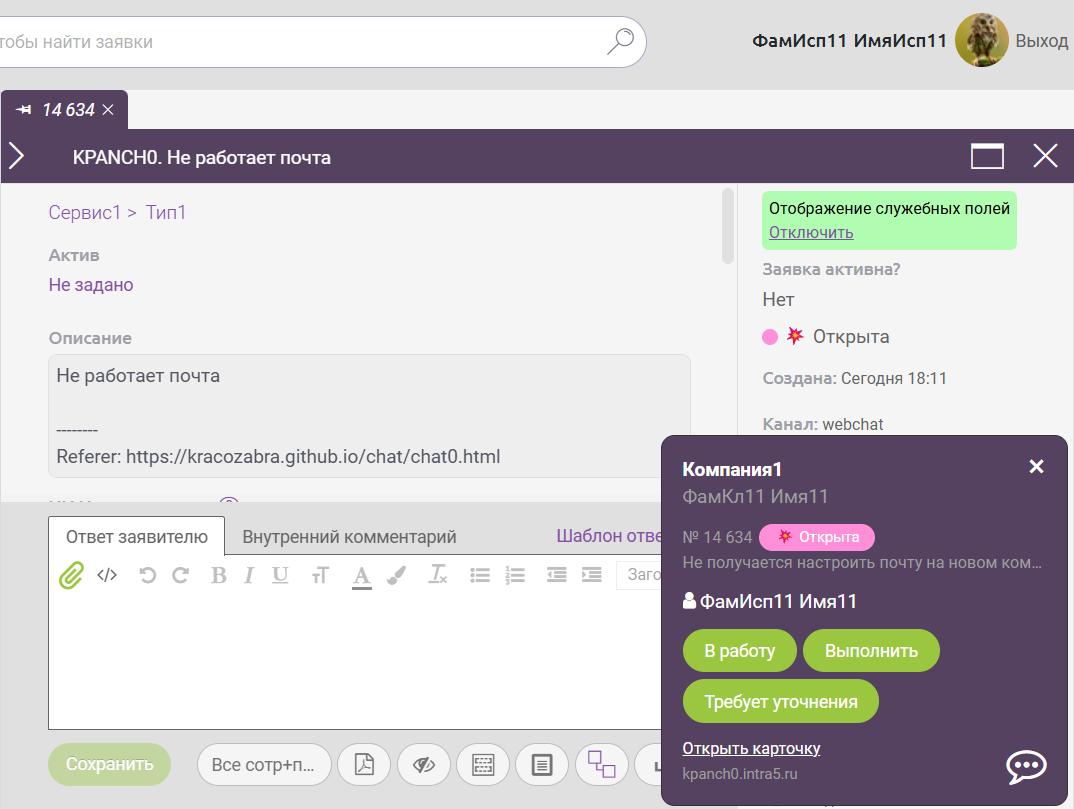Switch to Внутренний комментарий tab
This screenshot has width=1074, height=809.
(x=349, y=537)
